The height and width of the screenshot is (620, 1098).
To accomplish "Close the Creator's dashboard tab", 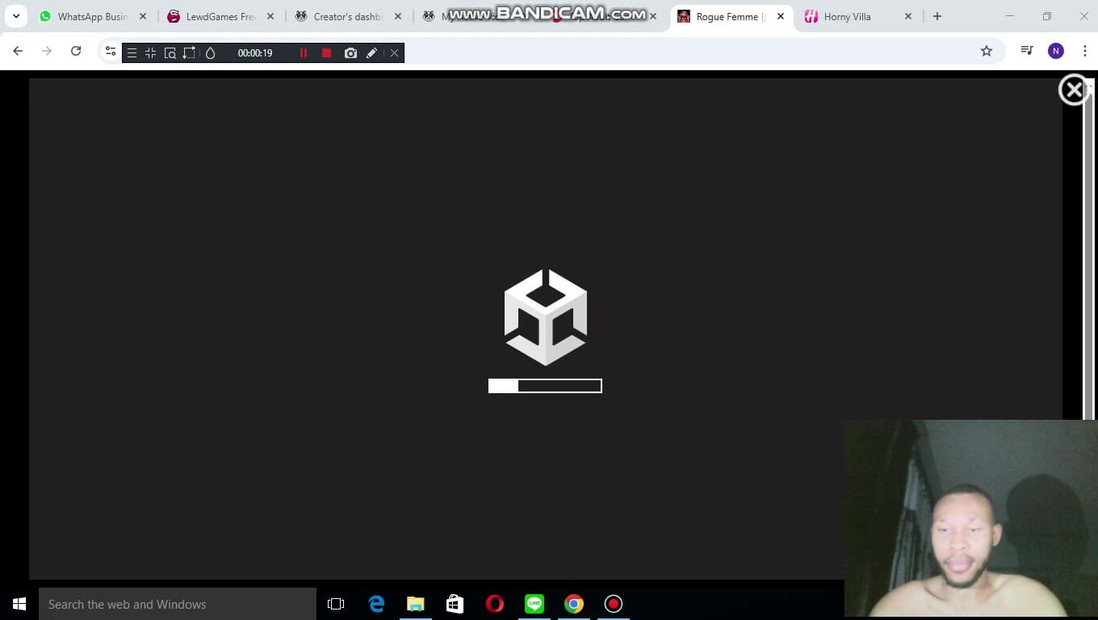I will 398,16.
